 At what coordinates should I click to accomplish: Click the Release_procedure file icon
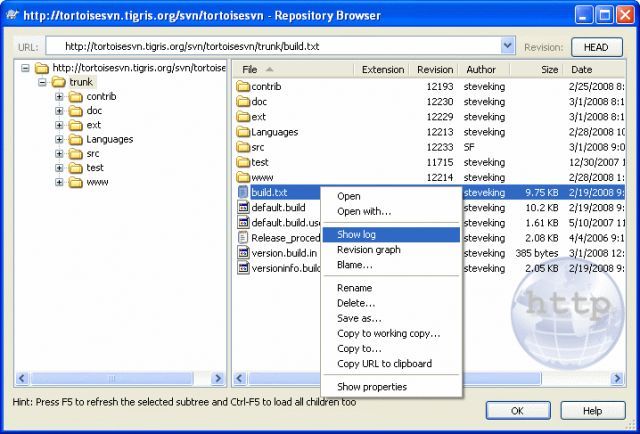pos(243,238)
